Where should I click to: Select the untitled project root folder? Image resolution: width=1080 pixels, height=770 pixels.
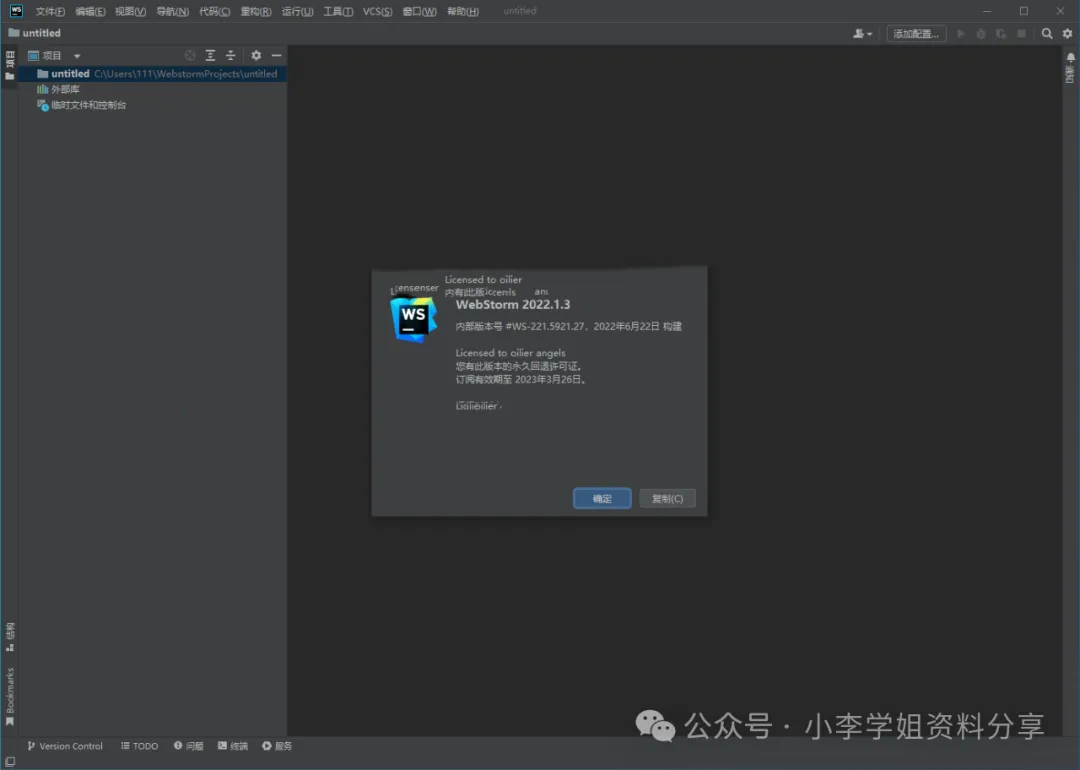click(152, 74)
